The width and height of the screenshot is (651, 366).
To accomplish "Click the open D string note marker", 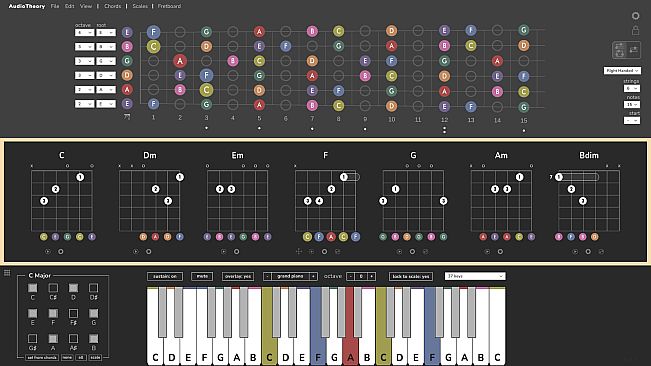I will [127, 75].
